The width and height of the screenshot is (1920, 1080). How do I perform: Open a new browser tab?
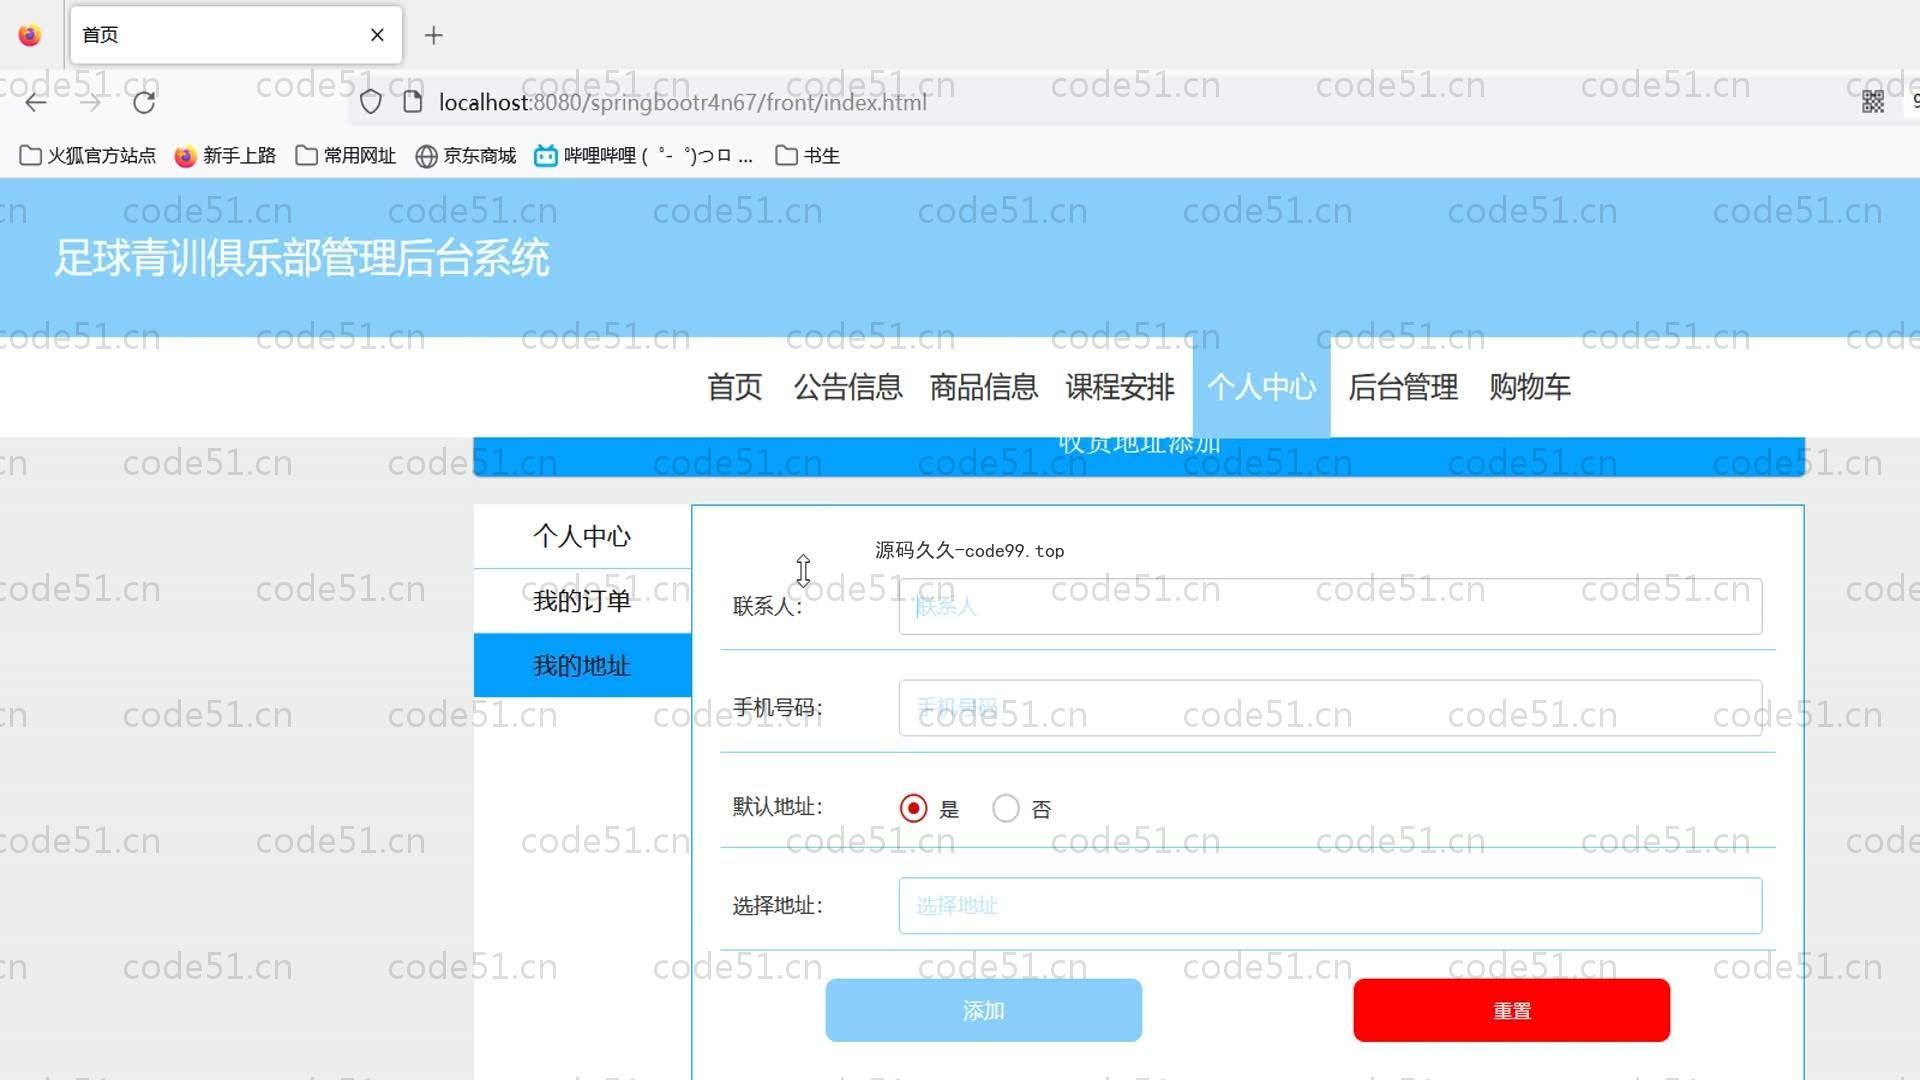coord(433,36)
